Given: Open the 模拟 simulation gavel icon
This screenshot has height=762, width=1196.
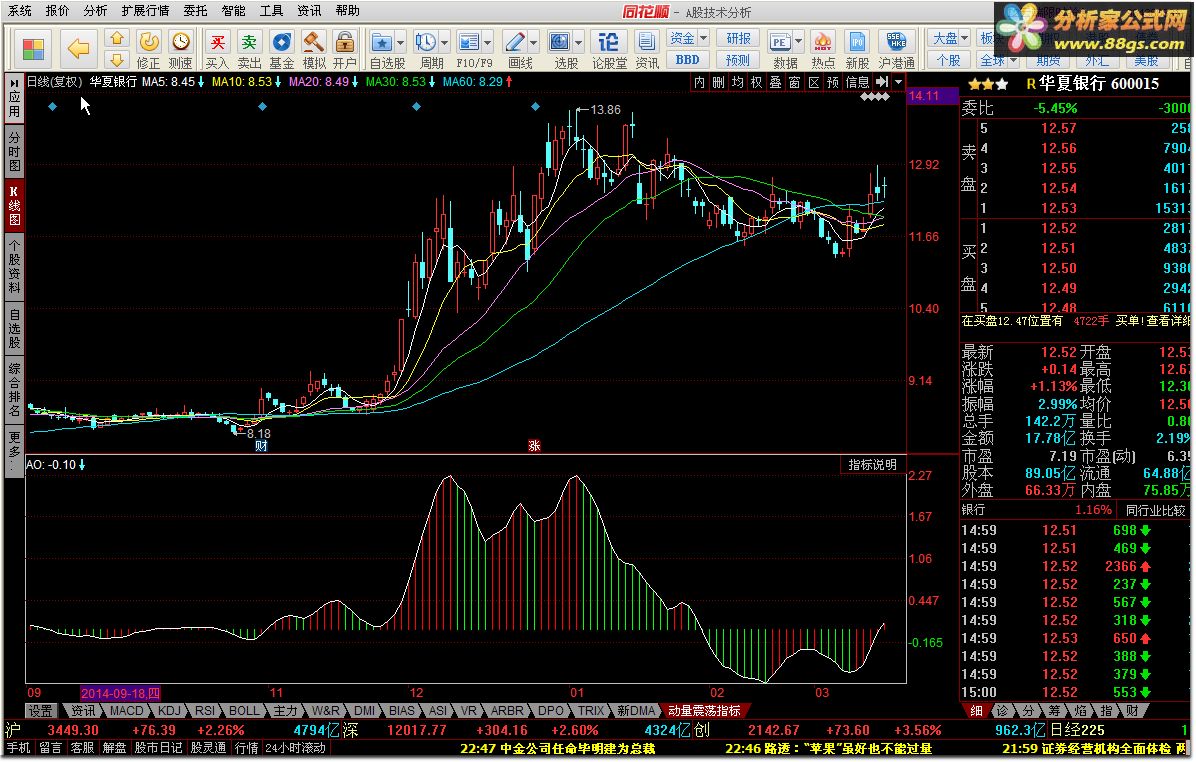Looking at the screenshot, I should [x=313, y=42].
